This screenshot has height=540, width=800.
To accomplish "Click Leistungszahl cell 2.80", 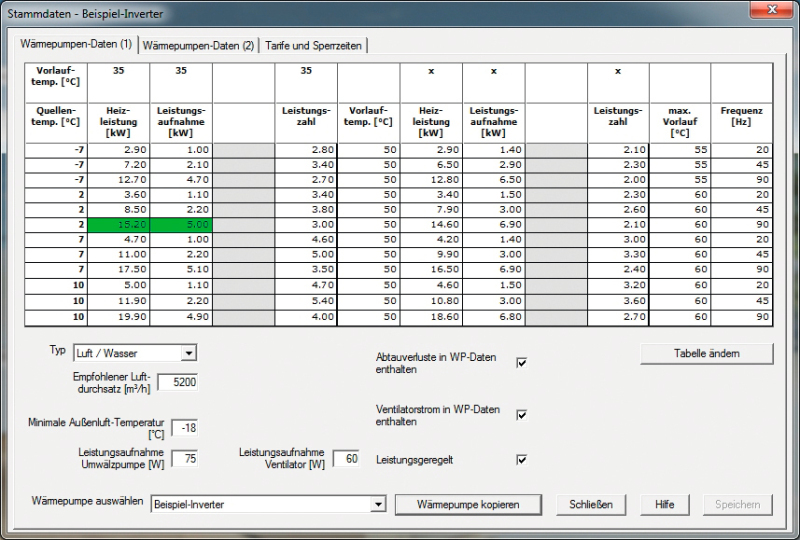I will pyautogui.click(x=306, y=150).
